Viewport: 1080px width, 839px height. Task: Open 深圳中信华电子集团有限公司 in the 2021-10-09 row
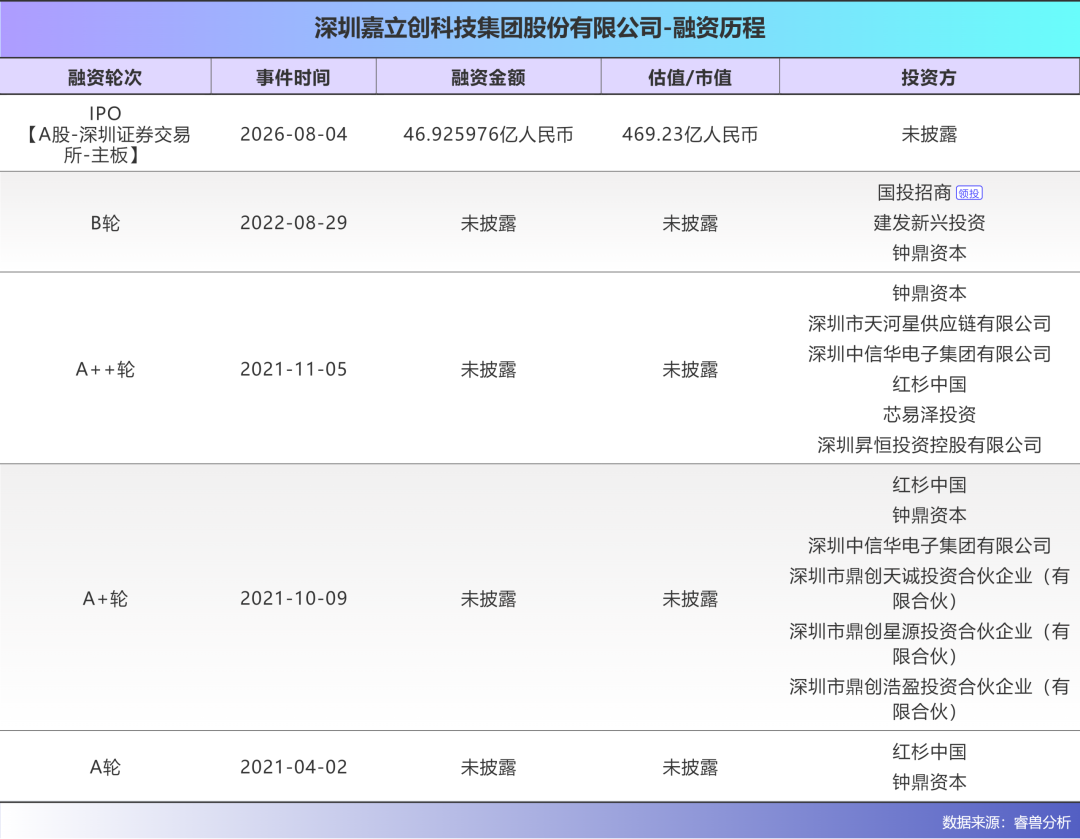(x=929, y=546)
